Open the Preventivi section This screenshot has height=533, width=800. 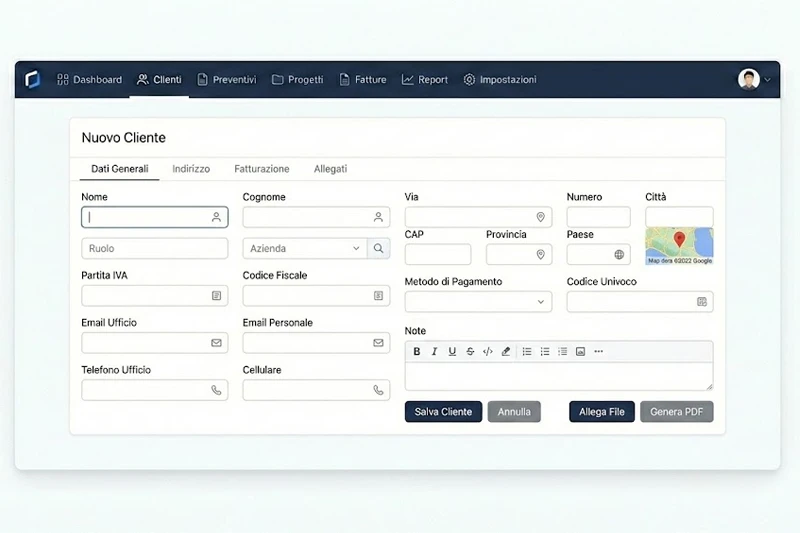pos(227,80)
